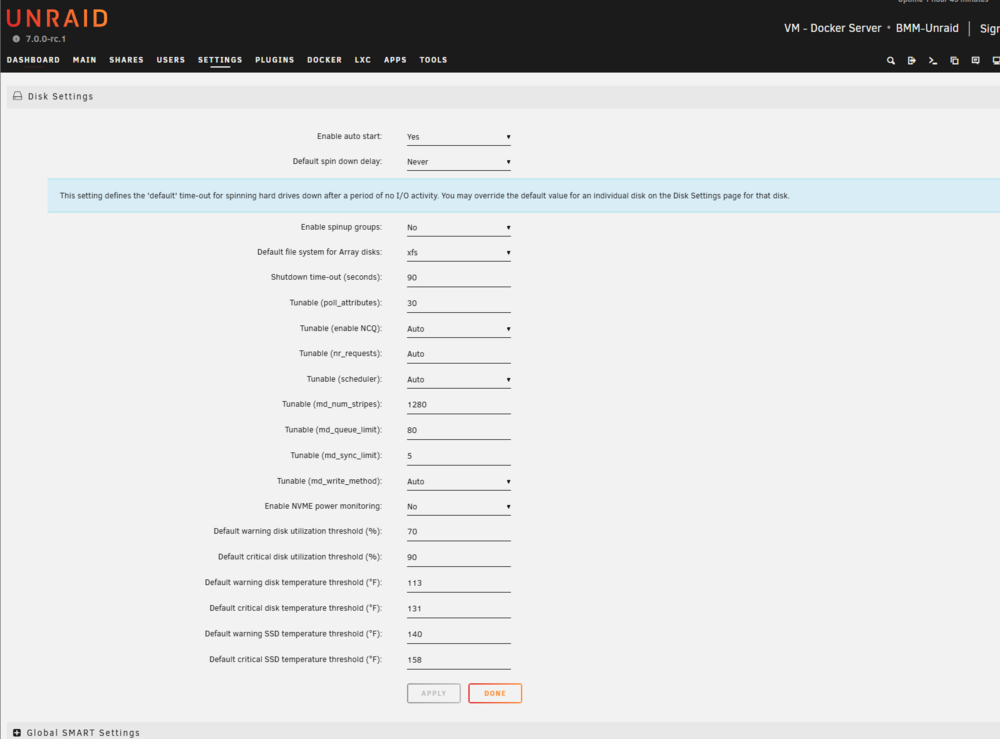
Task: Click the UNRAID logo
Action: pyautogui.click(x=57, y=18)
